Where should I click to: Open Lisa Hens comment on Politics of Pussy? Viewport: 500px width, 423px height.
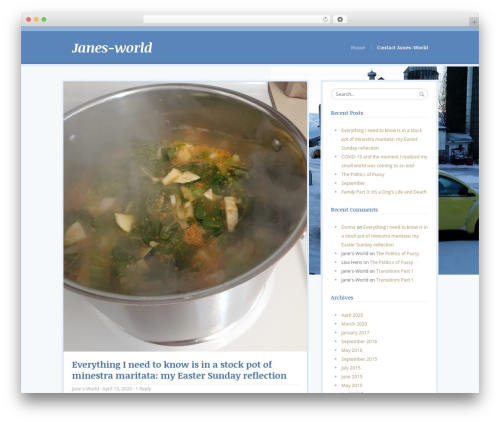(391, 262)
